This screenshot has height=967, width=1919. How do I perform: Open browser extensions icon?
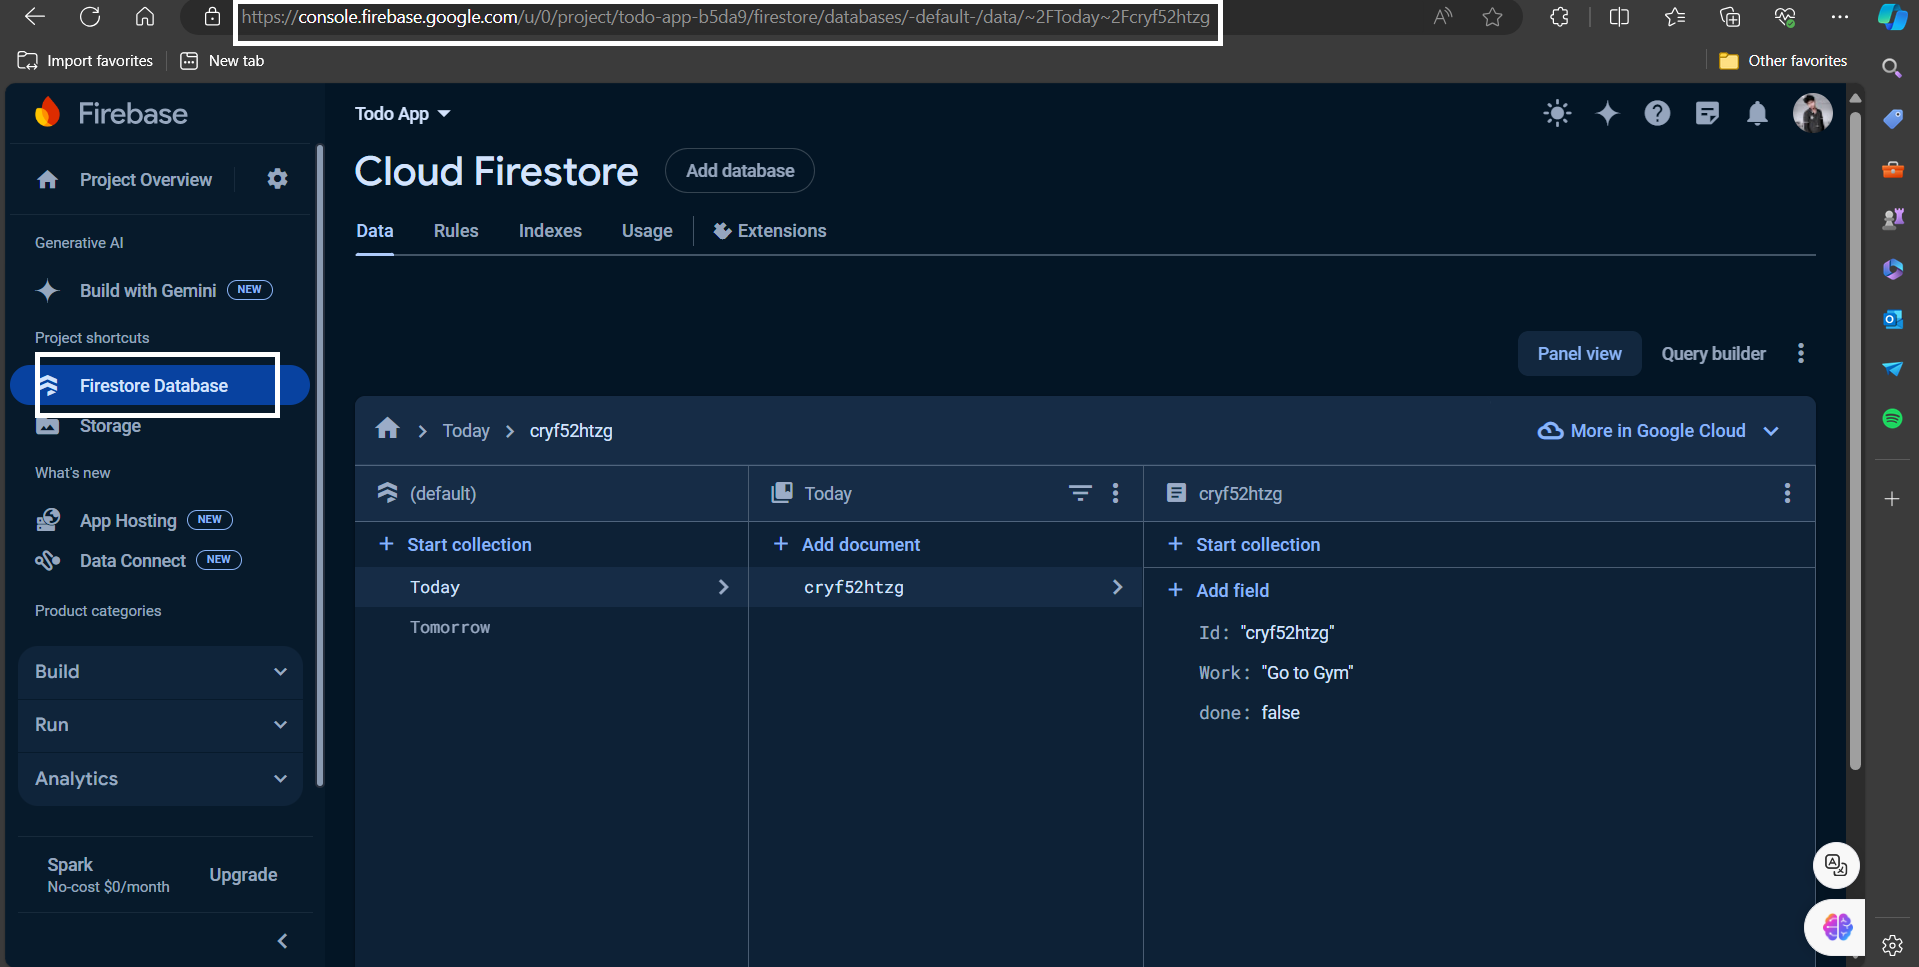pos(1559,17)
